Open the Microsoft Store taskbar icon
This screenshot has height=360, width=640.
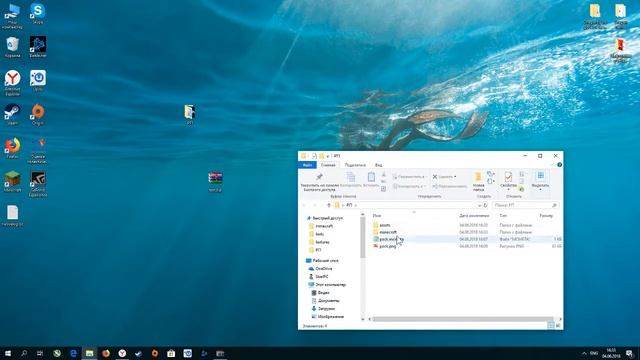tap(171, 353)
